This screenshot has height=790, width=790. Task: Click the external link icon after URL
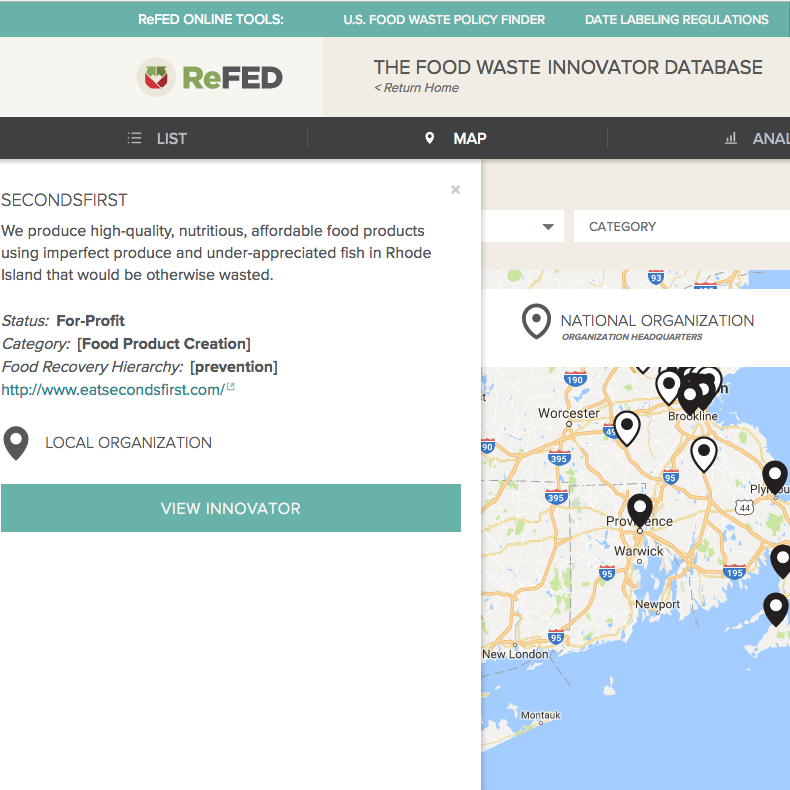[x=231, y=387]
